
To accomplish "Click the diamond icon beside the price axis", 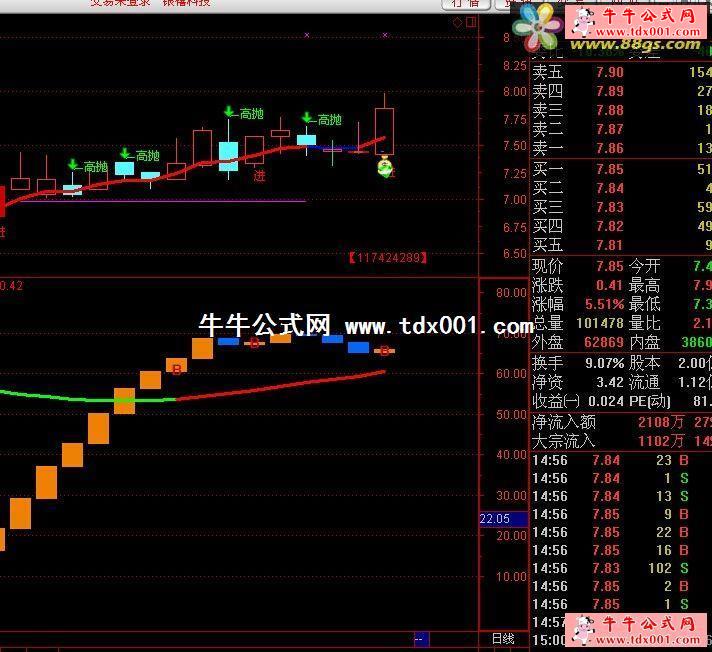I will 456,22.
